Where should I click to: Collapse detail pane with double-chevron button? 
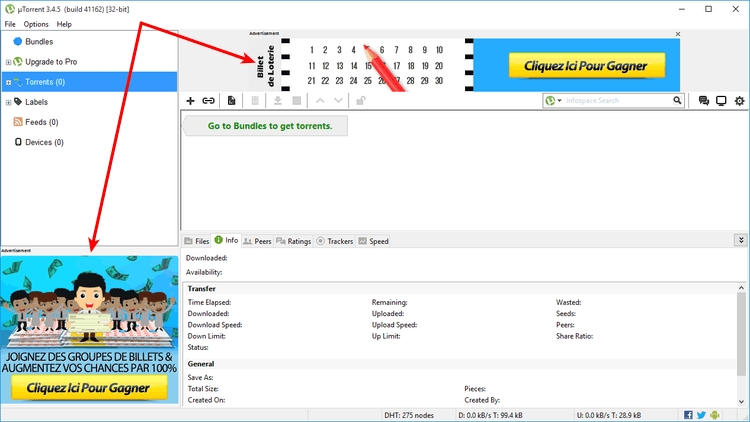(740, 240)
